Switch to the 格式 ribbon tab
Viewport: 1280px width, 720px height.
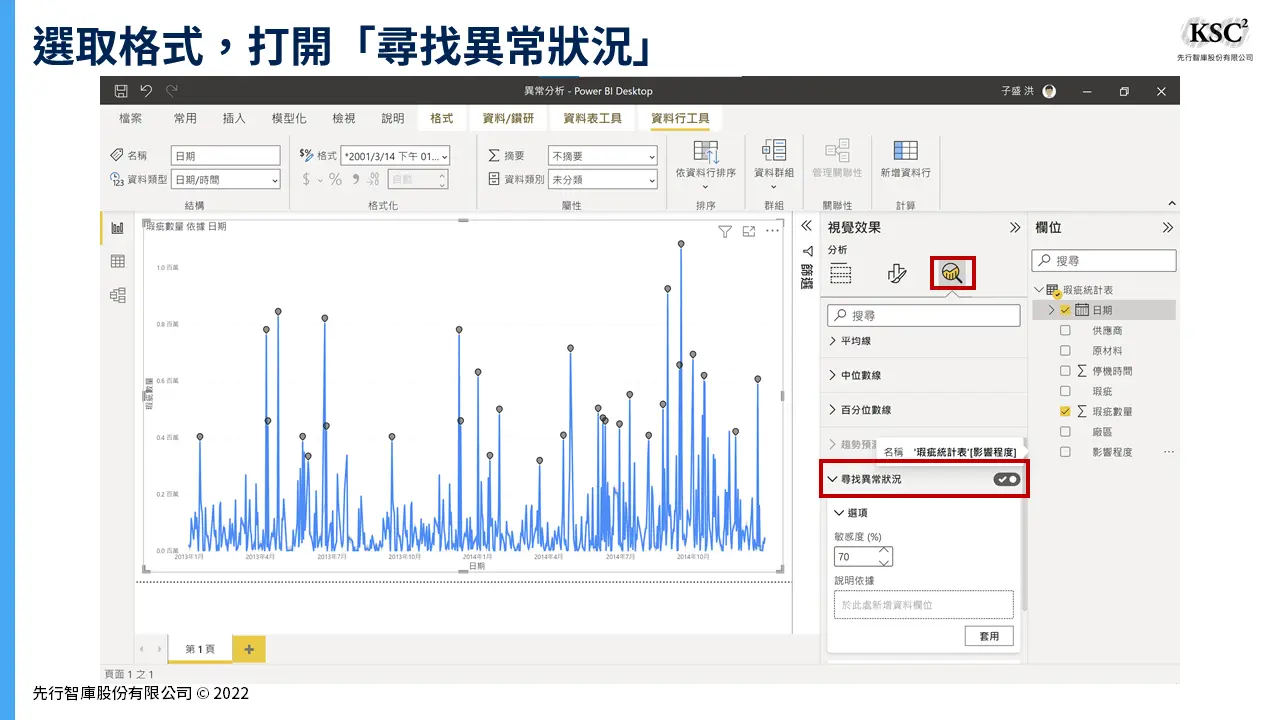(442, 118)
